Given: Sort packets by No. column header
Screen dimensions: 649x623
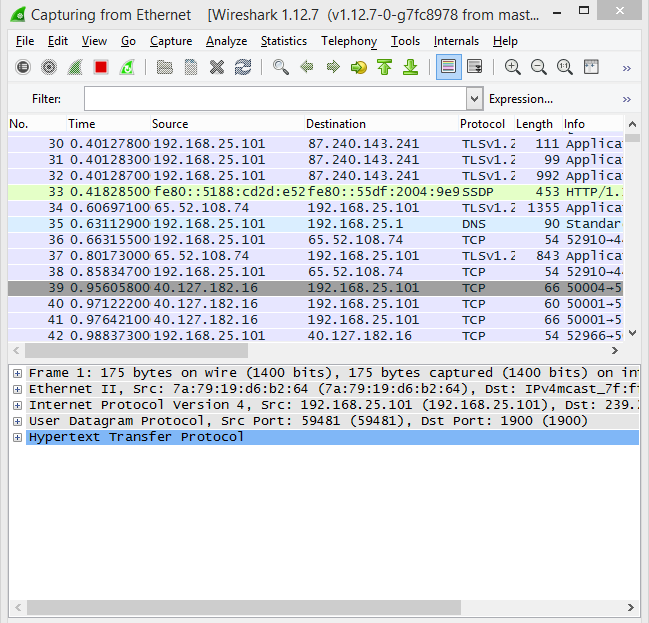Looking at the screenshot, I should pyautogui.click(x=37, y=124).
